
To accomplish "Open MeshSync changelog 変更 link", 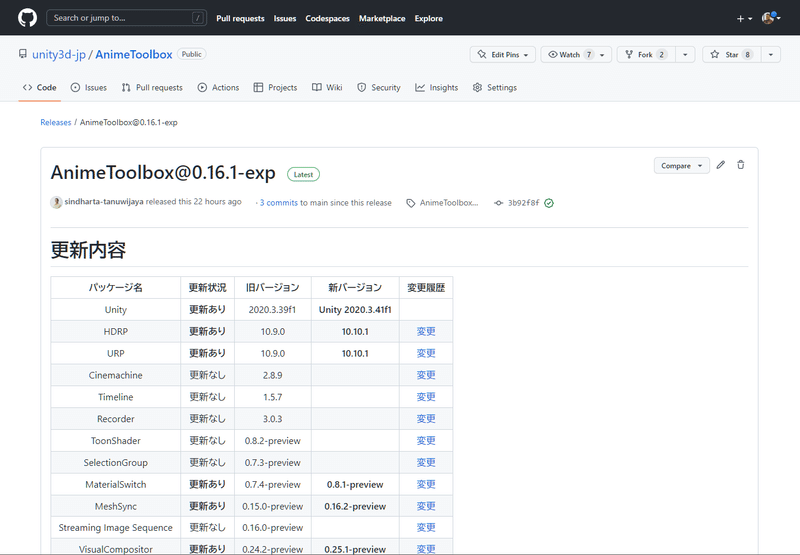I will click(x=426, y=507).
